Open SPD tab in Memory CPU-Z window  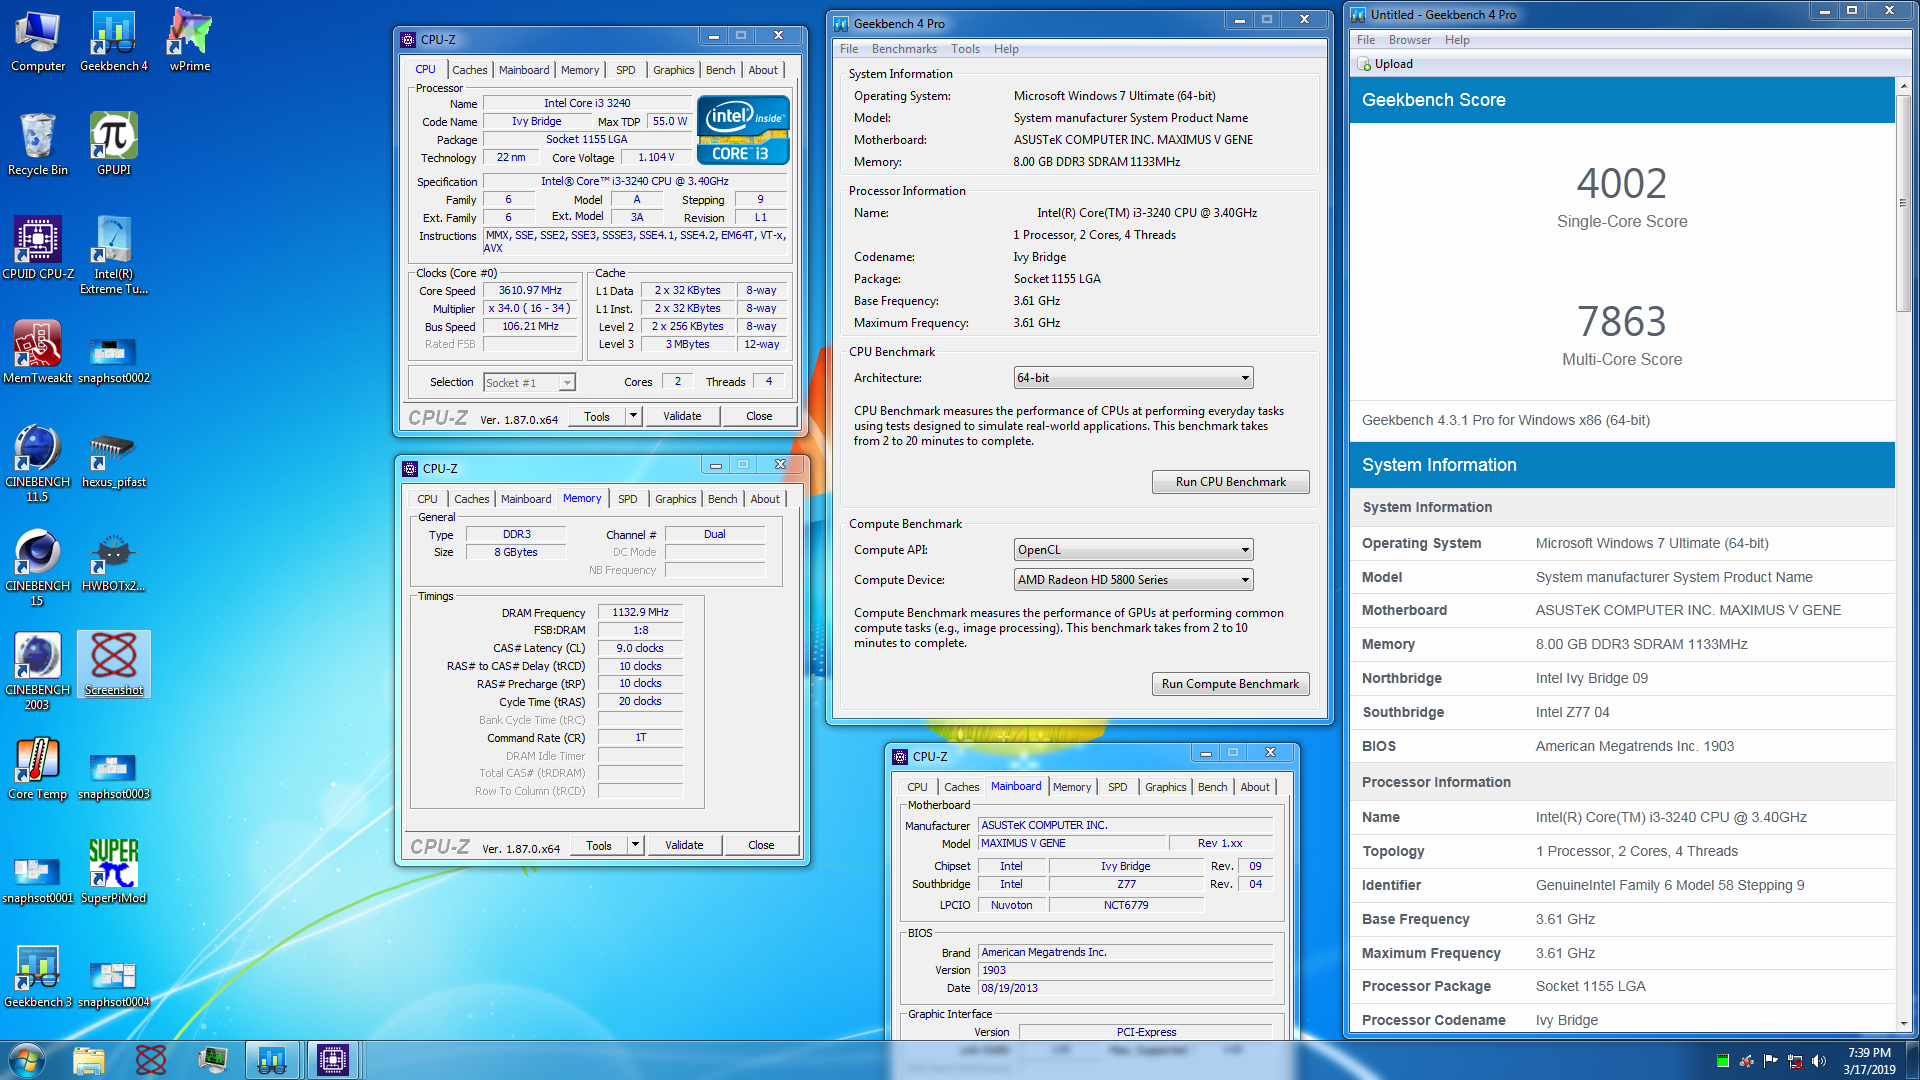pyautogui.click(x=627, y=499)
